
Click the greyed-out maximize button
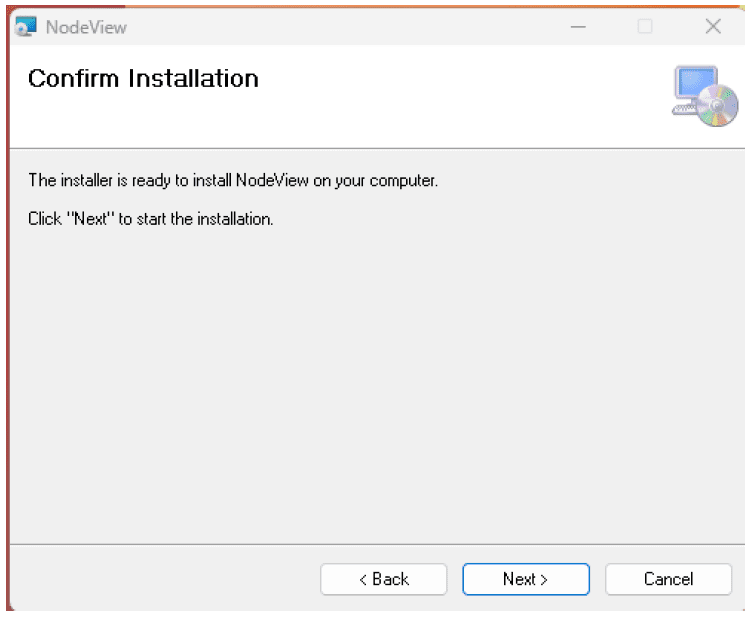pyautogui.click(x=645, y=27)
